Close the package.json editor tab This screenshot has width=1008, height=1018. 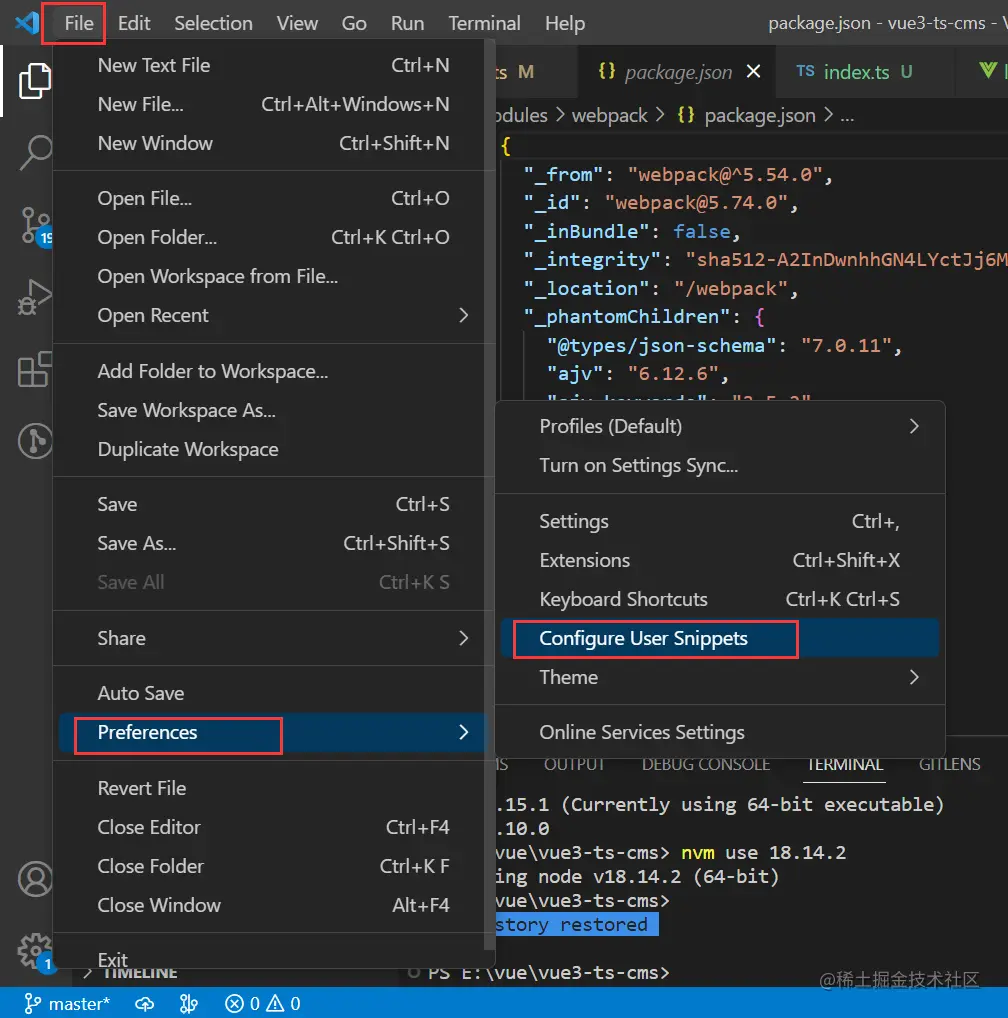(x=753, y=71)
